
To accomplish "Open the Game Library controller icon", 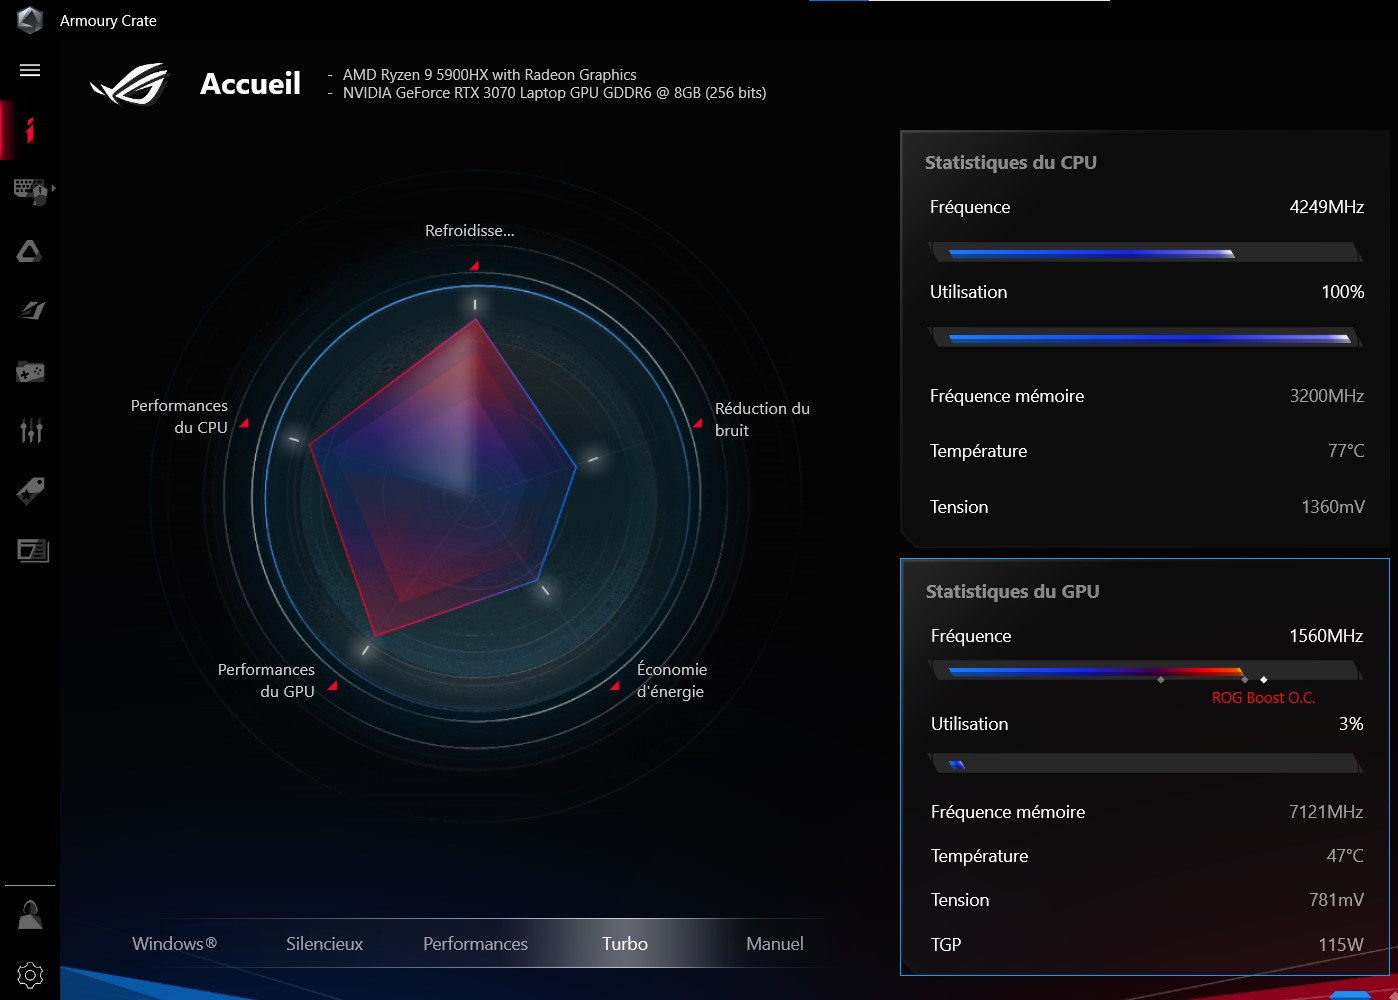I will pyautogui.click(x=30, y=372).
